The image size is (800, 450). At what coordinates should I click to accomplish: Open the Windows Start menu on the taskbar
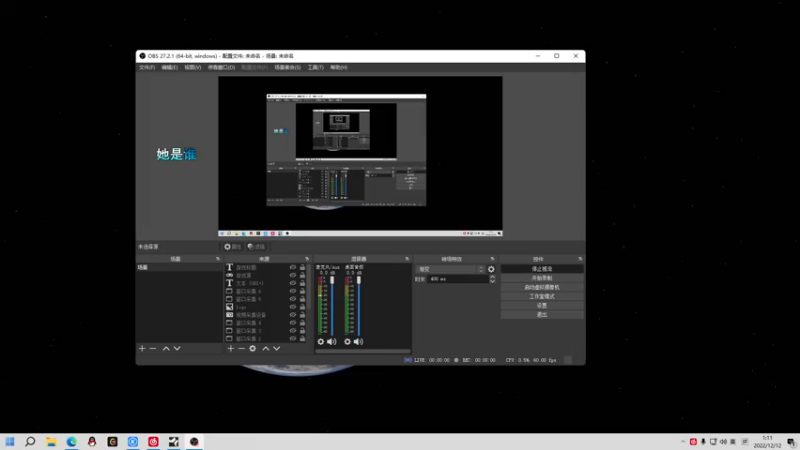10,442
